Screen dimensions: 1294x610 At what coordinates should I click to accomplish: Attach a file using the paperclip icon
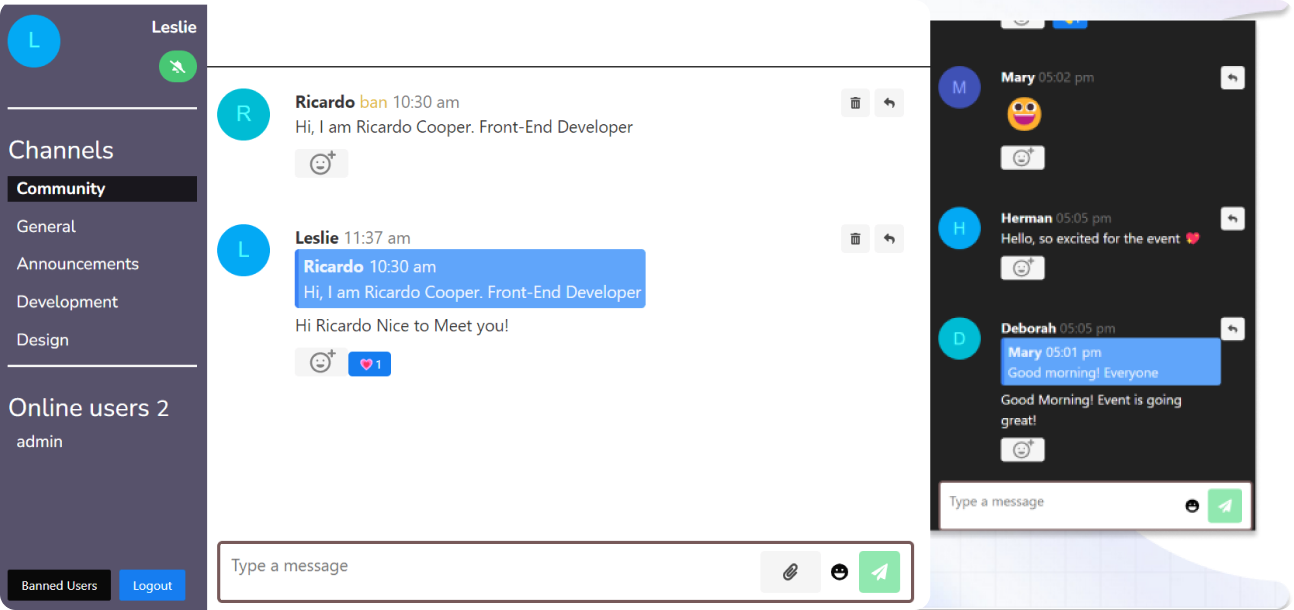pyautogui.click(x=790, y=572)
